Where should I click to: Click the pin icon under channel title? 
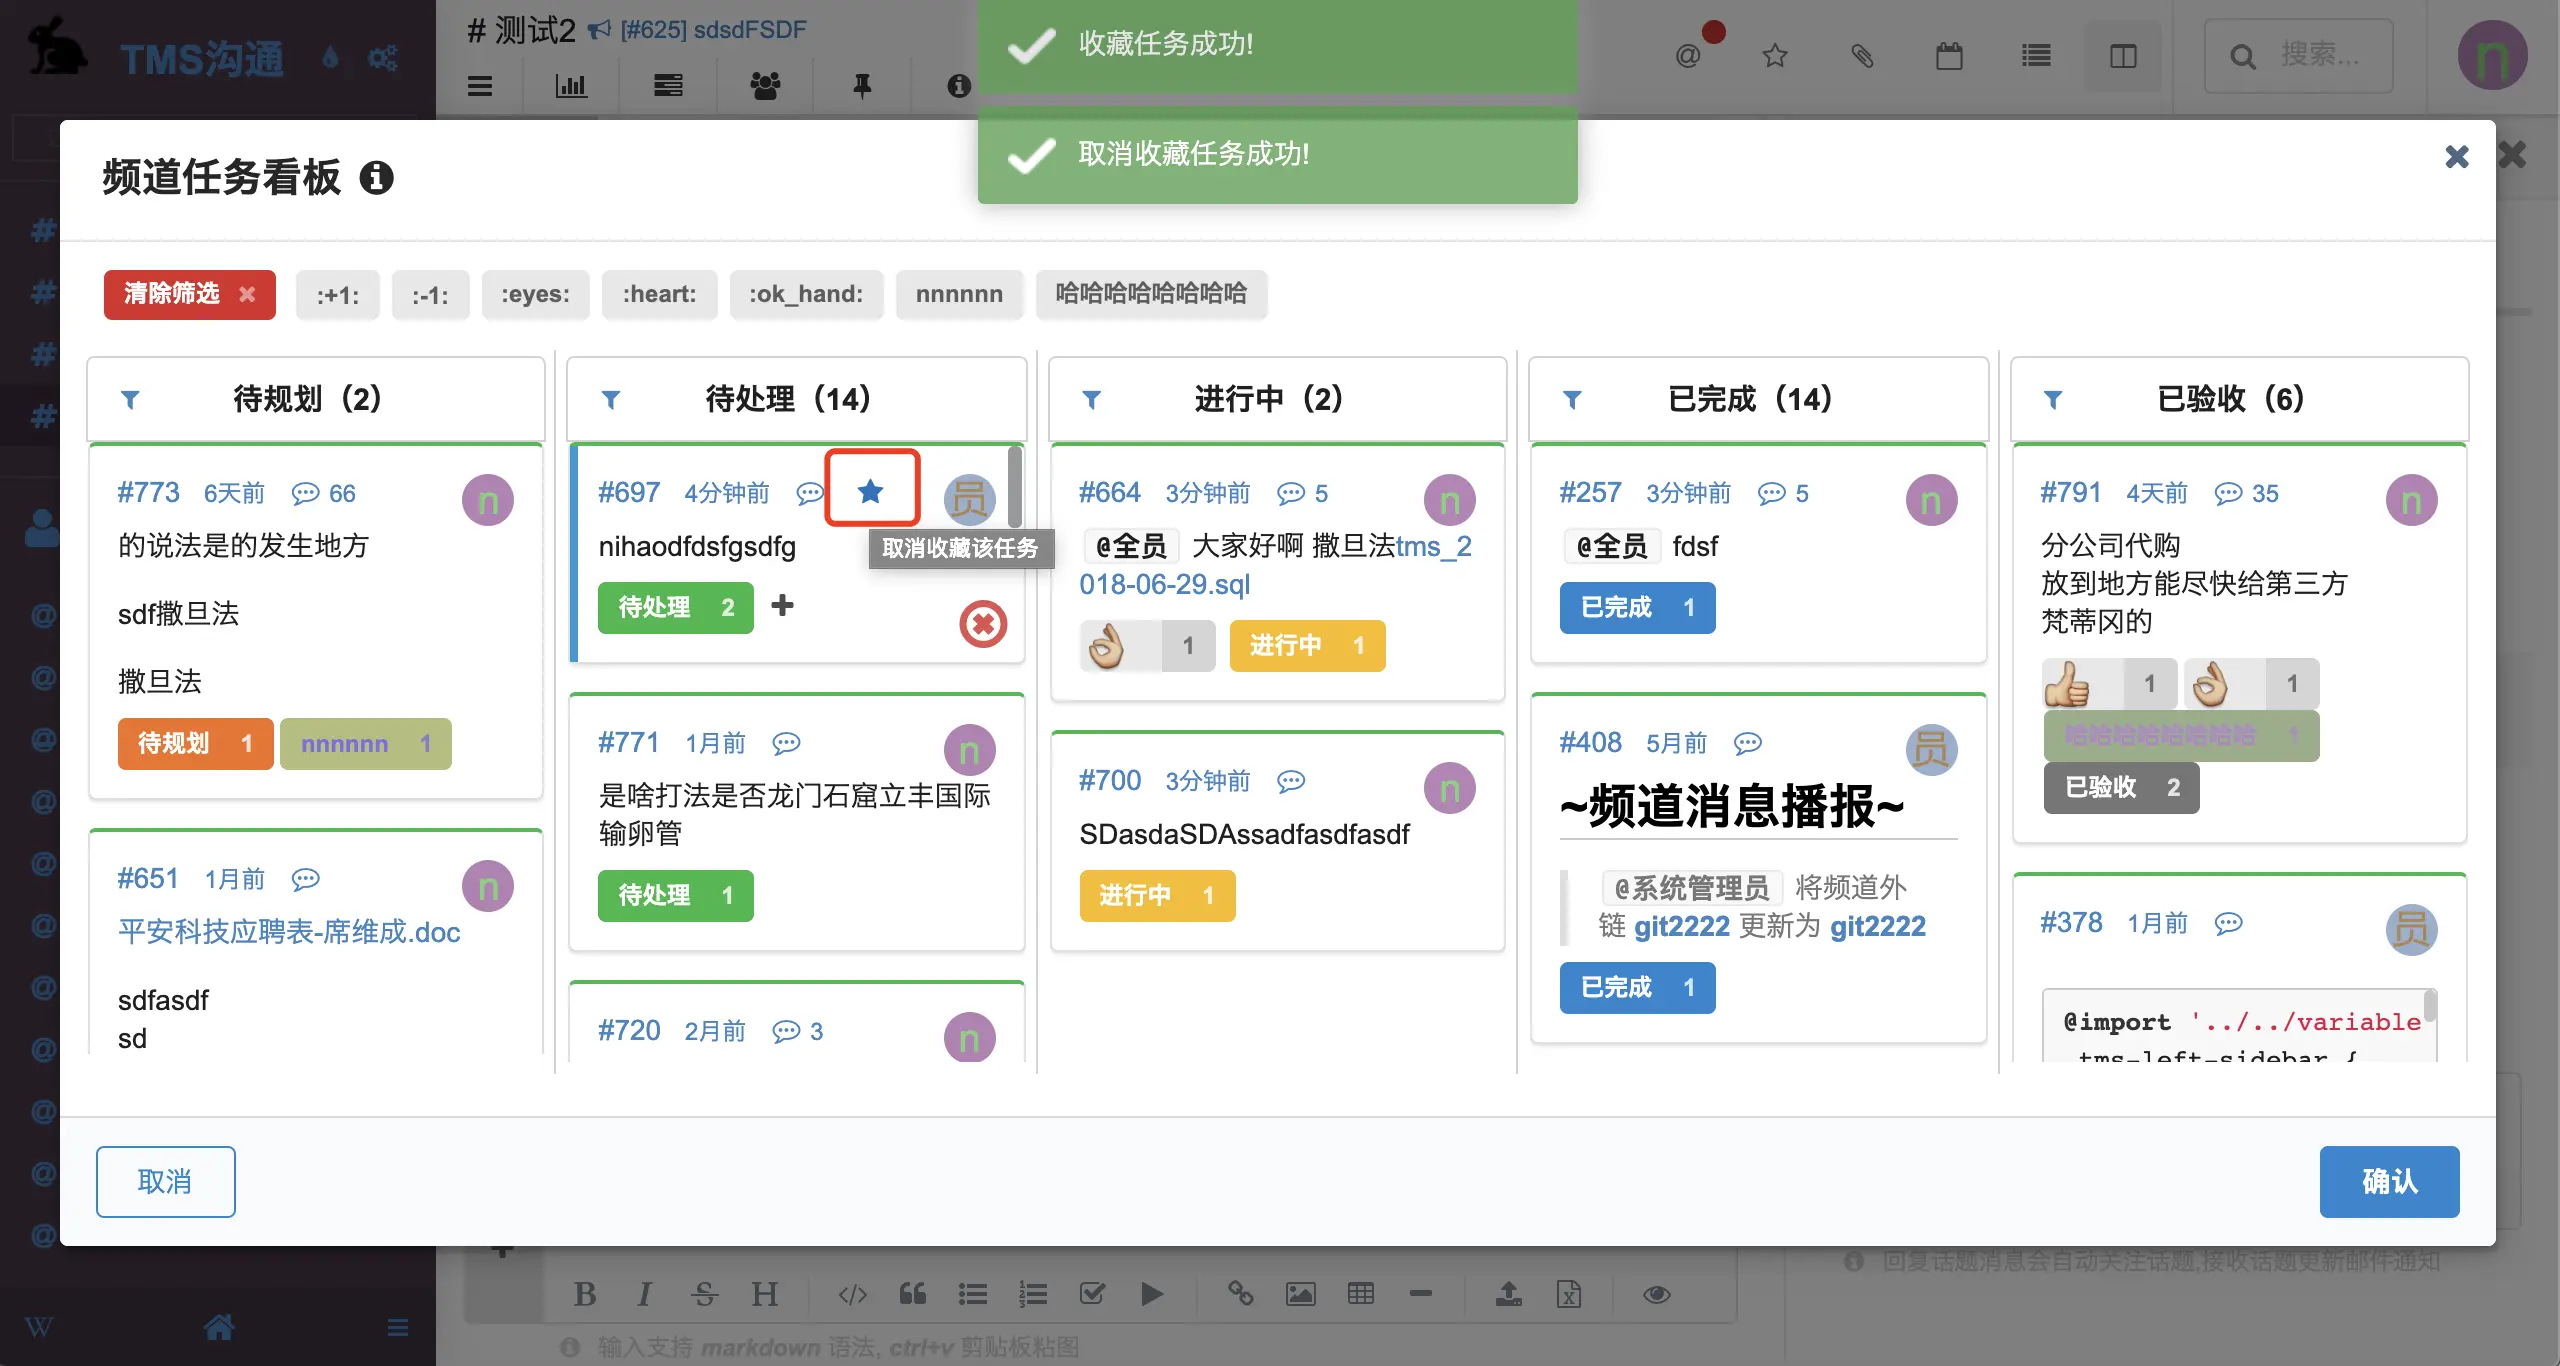tap(862, 86)
